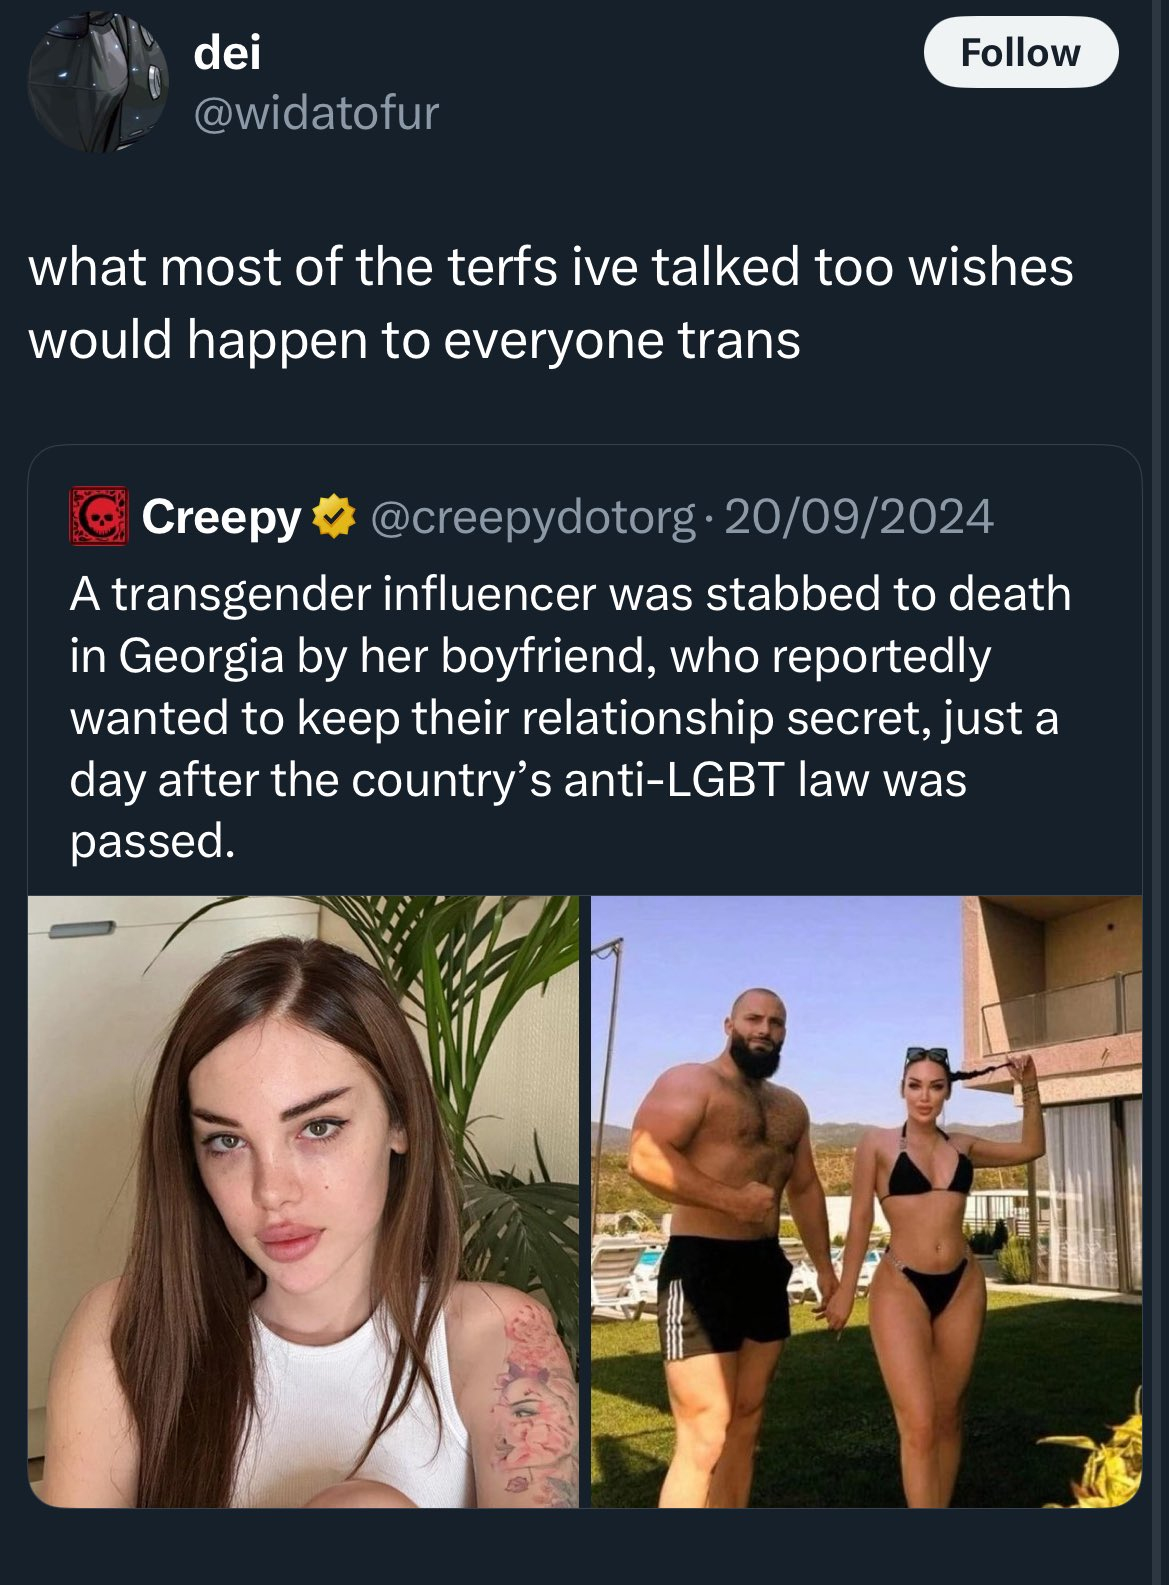Open the left selfie photo with white top
This screenshot has width=1169, height=1585.
(x=303, y=1201)
